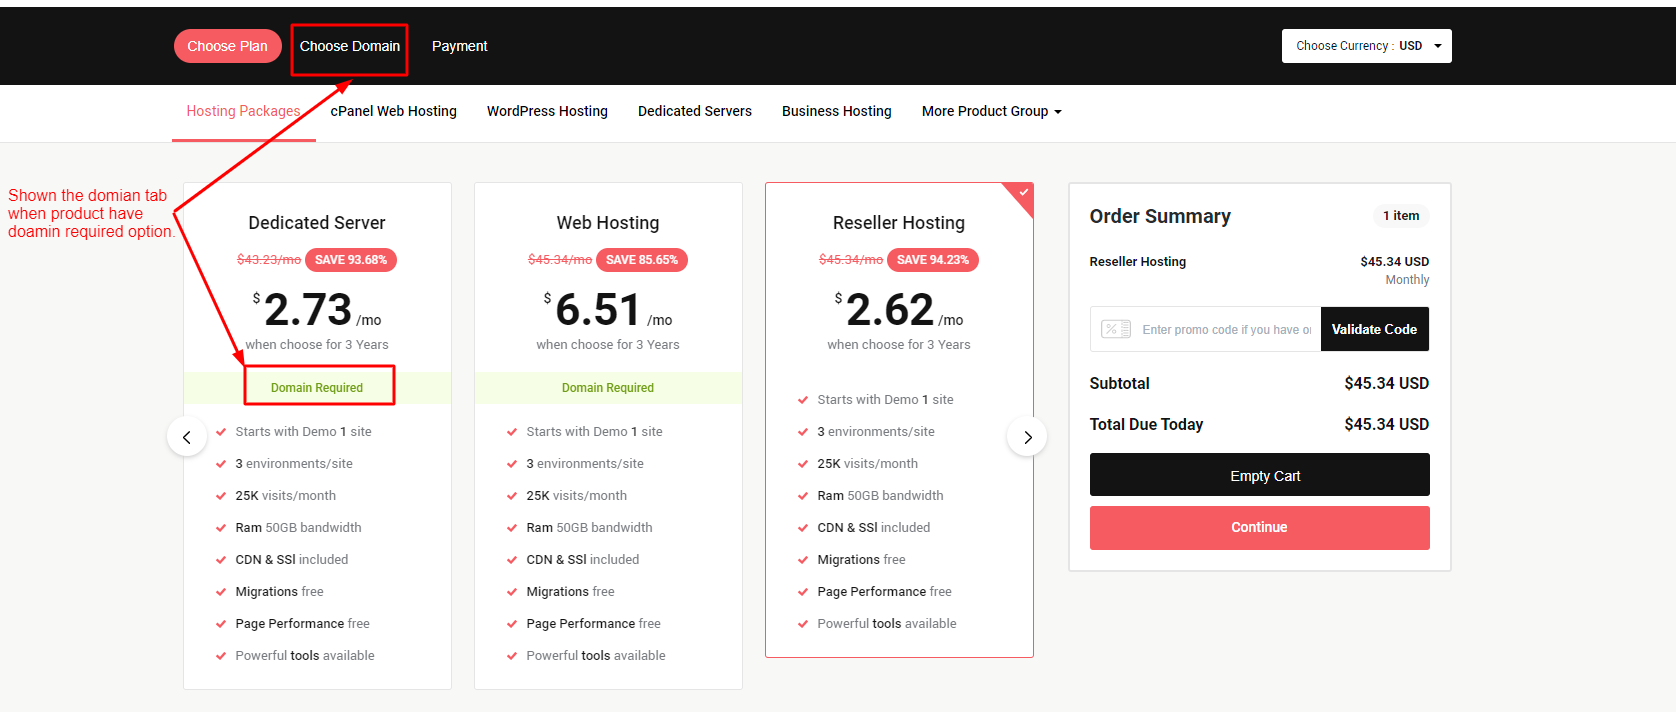
Task: Select the Web Hosting plan title
Action: click(608, 223)
